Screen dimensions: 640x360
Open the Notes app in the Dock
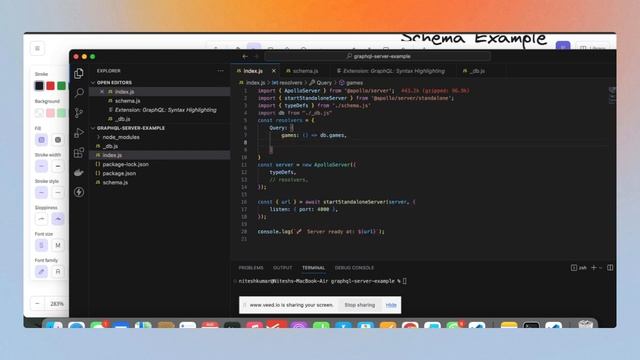pyautogui.click(x=509, y=326)
